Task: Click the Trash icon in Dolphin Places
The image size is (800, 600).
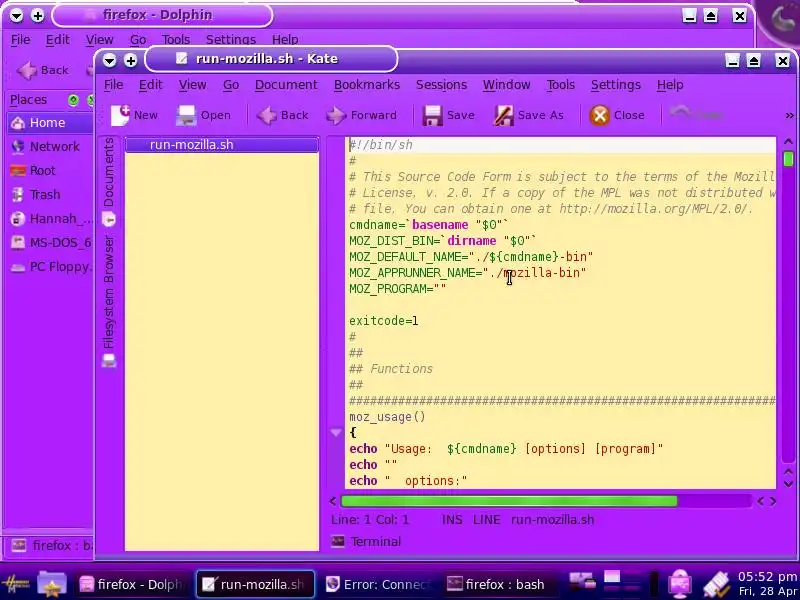Action: coord(18,194)
